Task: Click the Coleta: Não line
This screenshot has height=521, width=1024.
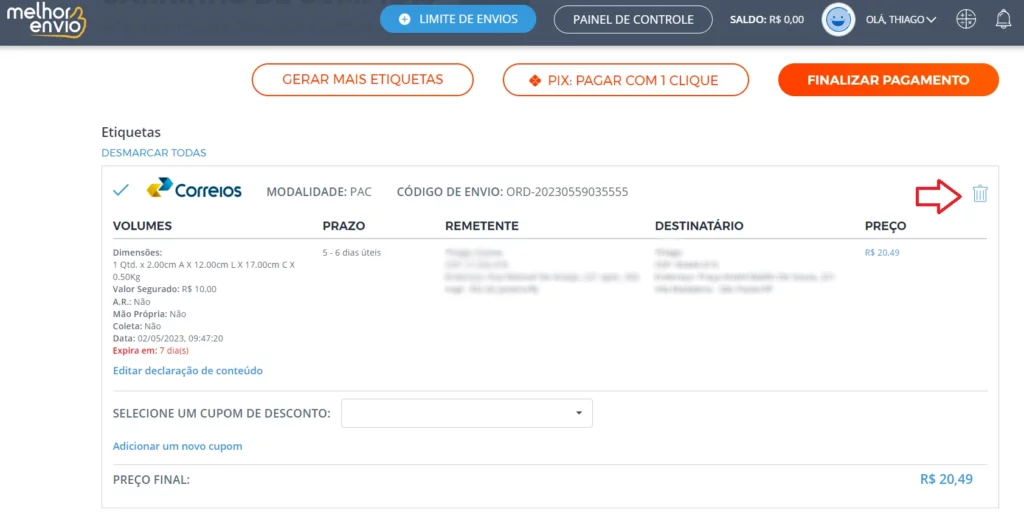Action: pos(136,326)
